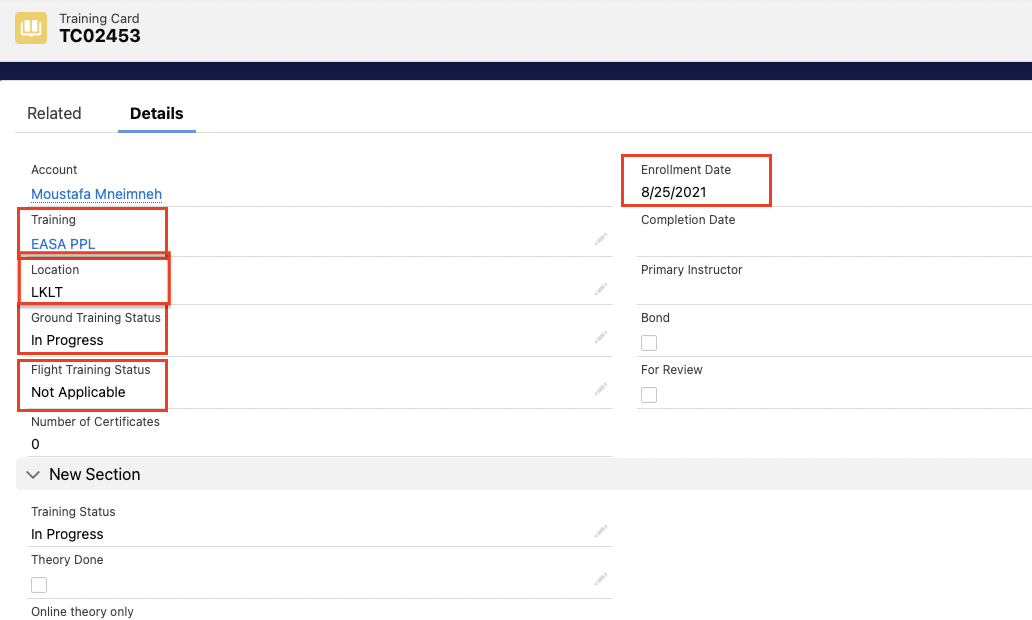Screen dimensions: 1032x620
Task: Click Flight Training Status value Not Applicable
Action: (78, 392)
